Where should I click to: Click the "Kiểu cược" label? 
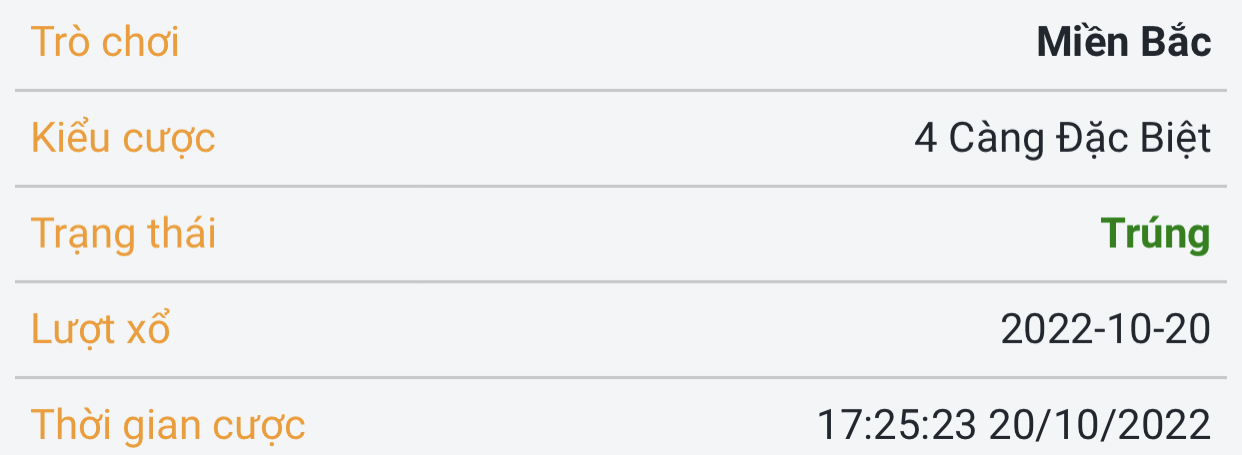[x=123, y=138]
